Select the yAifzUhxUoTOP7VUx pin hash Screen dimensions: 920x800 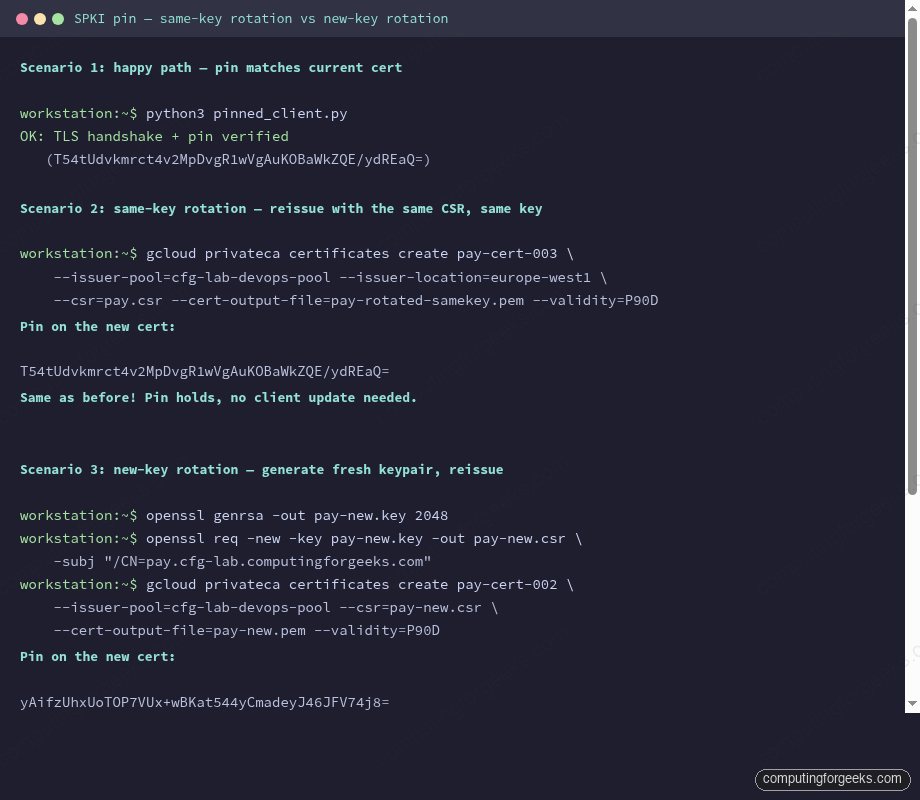click(x=204, y=702)
